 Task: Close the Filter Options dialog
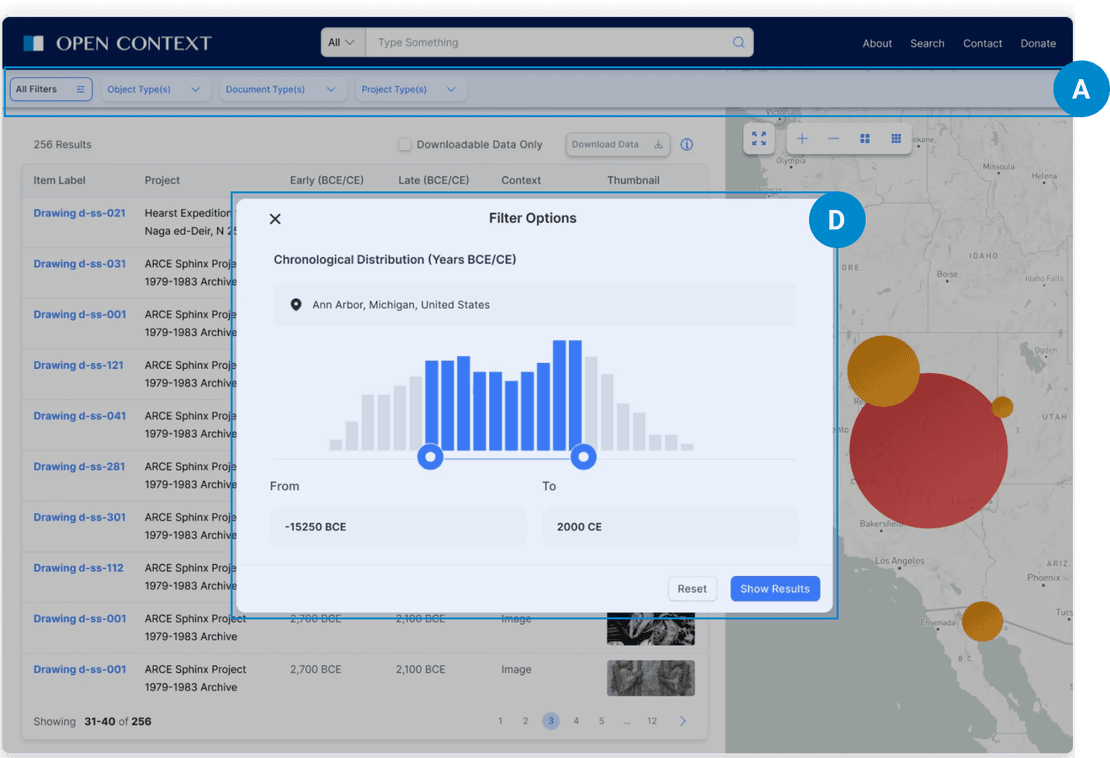click(x=275, y=219)
